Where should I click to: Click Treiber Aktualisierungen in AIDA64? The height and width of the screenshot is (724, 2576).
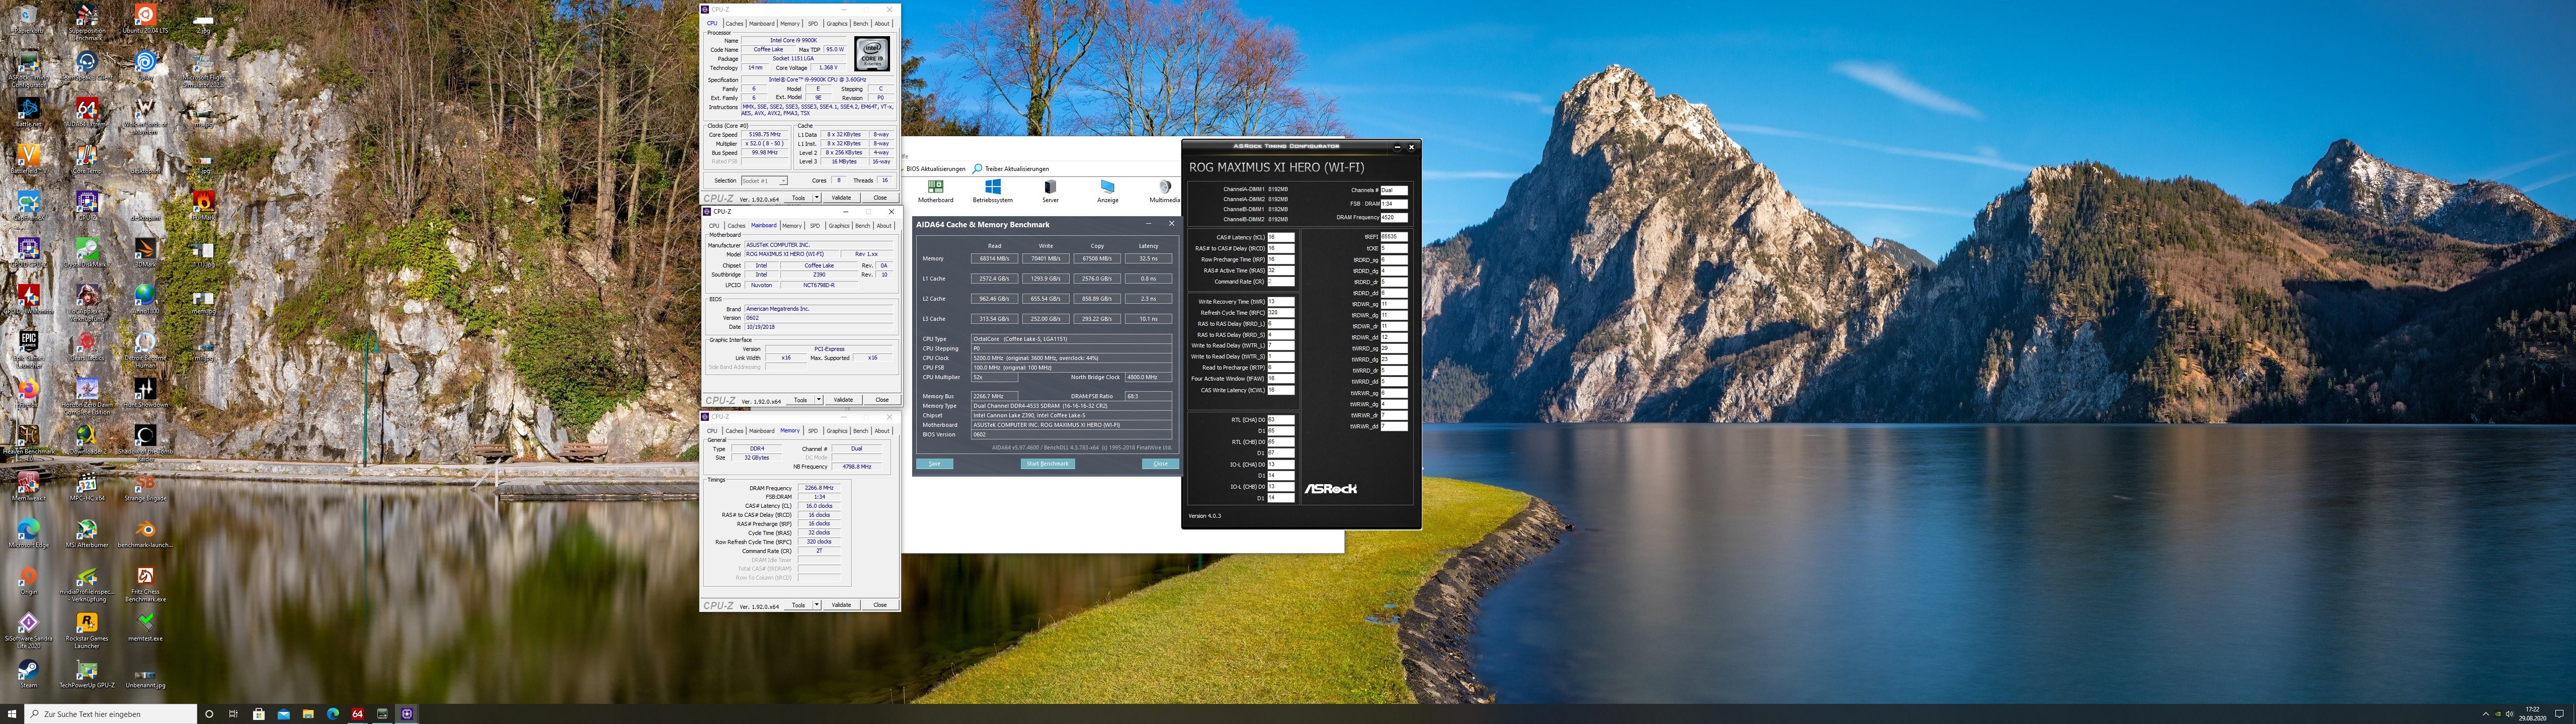tap(1011, 169)
